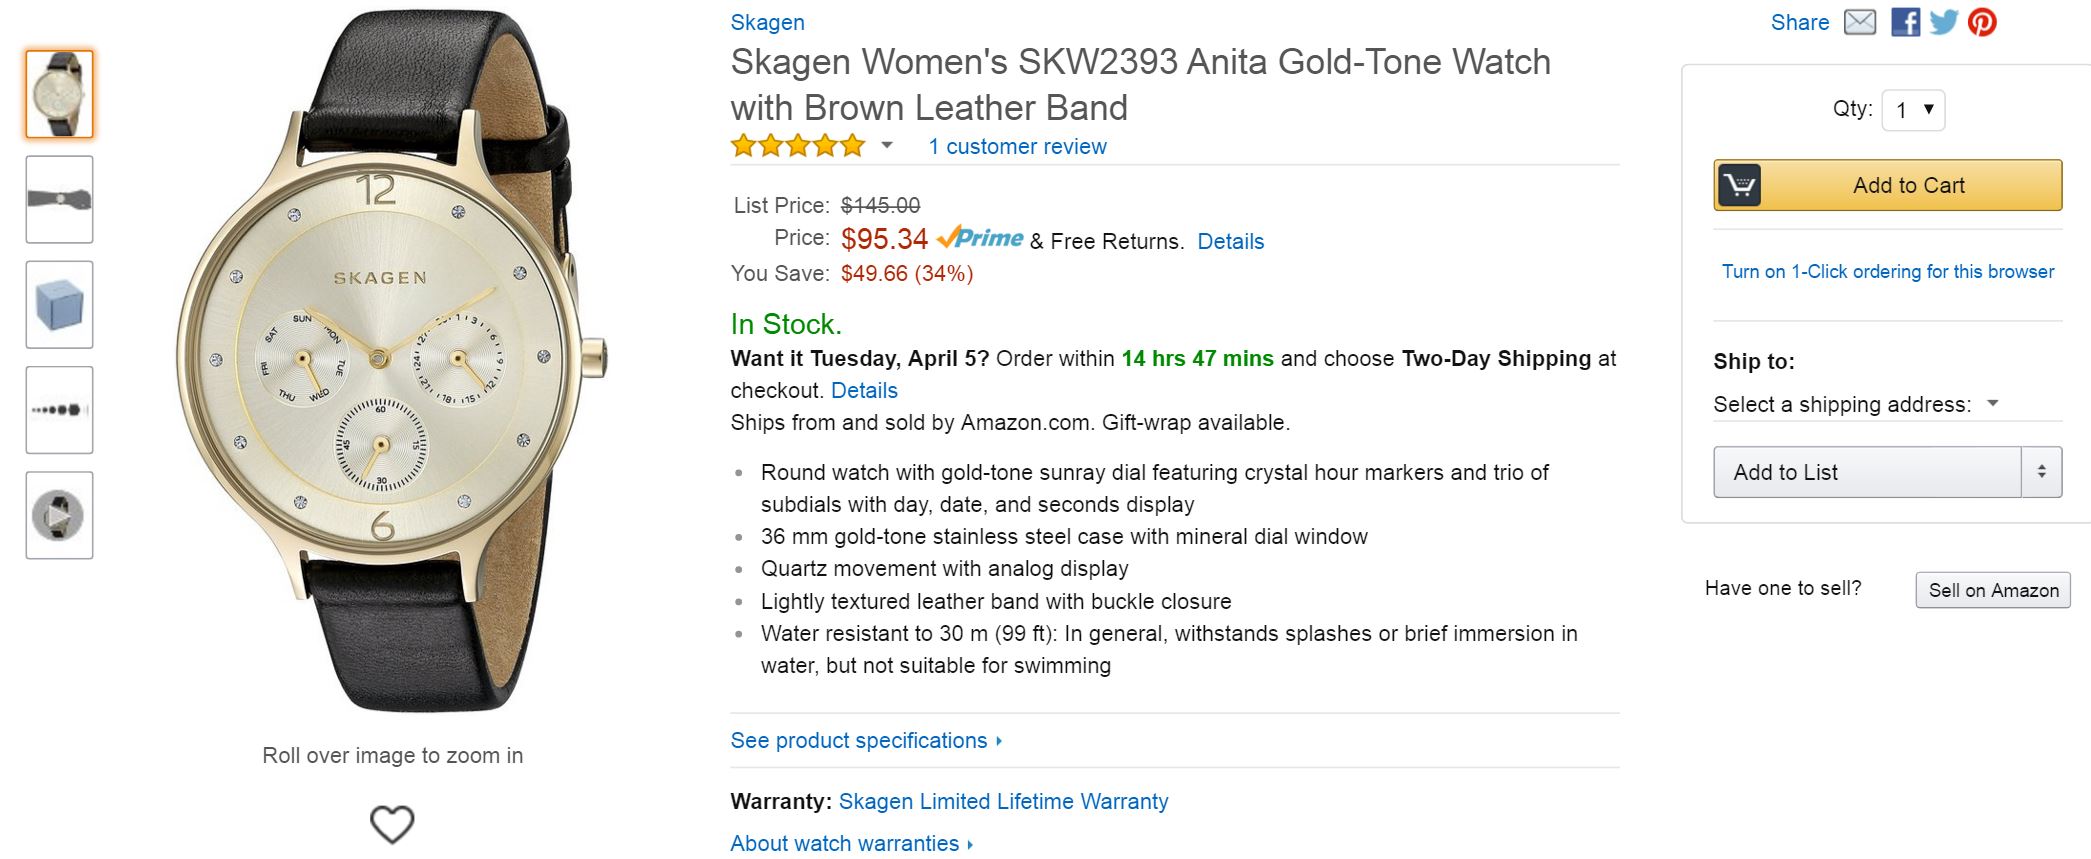Expand star ratings breakdown arrow
Screen dimensions: 2091x859
pyautogui.click(x=886, y=146)
